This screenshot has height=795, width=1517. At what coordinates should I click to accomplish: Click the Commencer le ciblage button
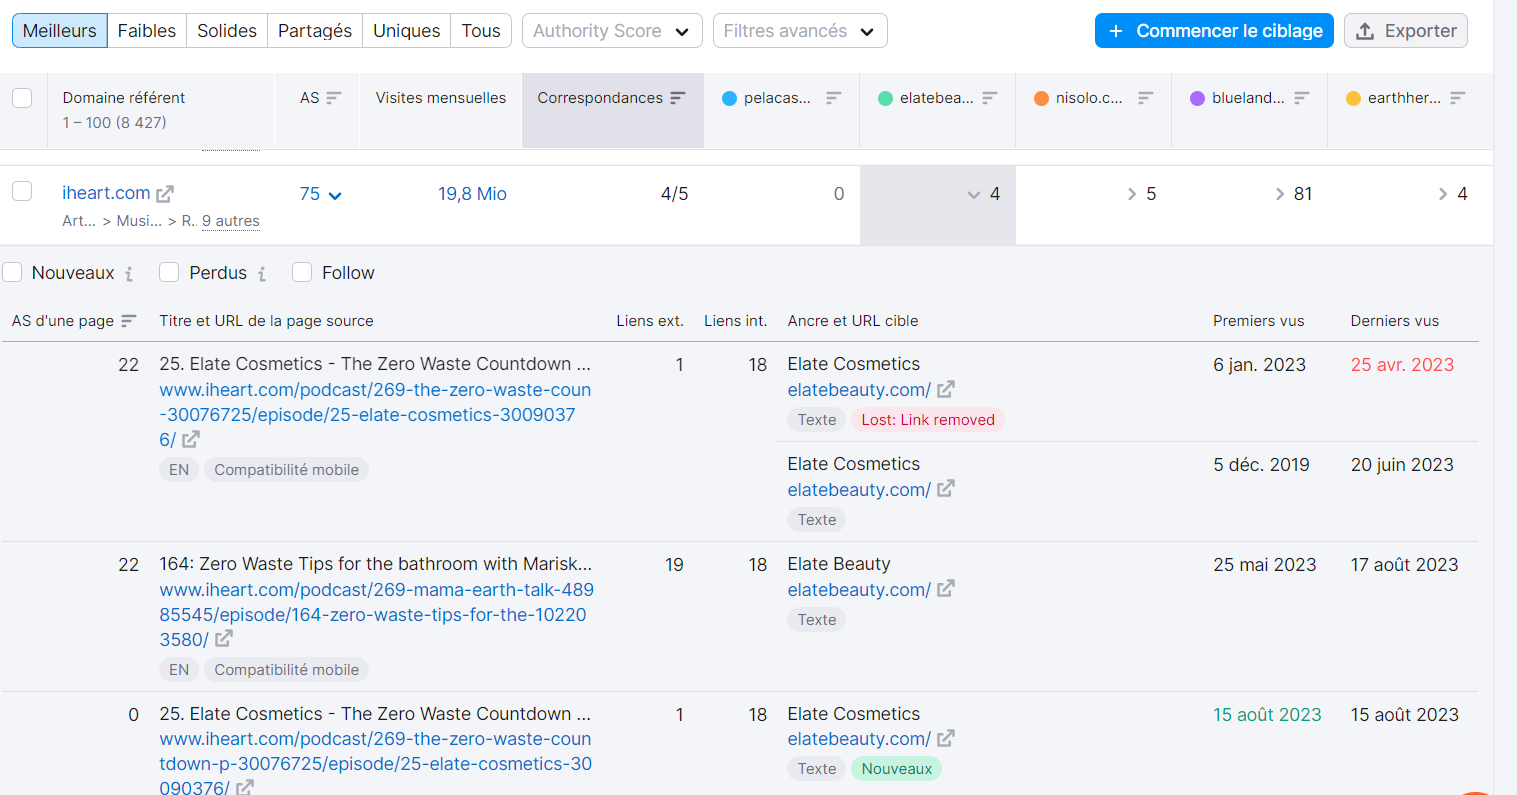click(1213, 30)
